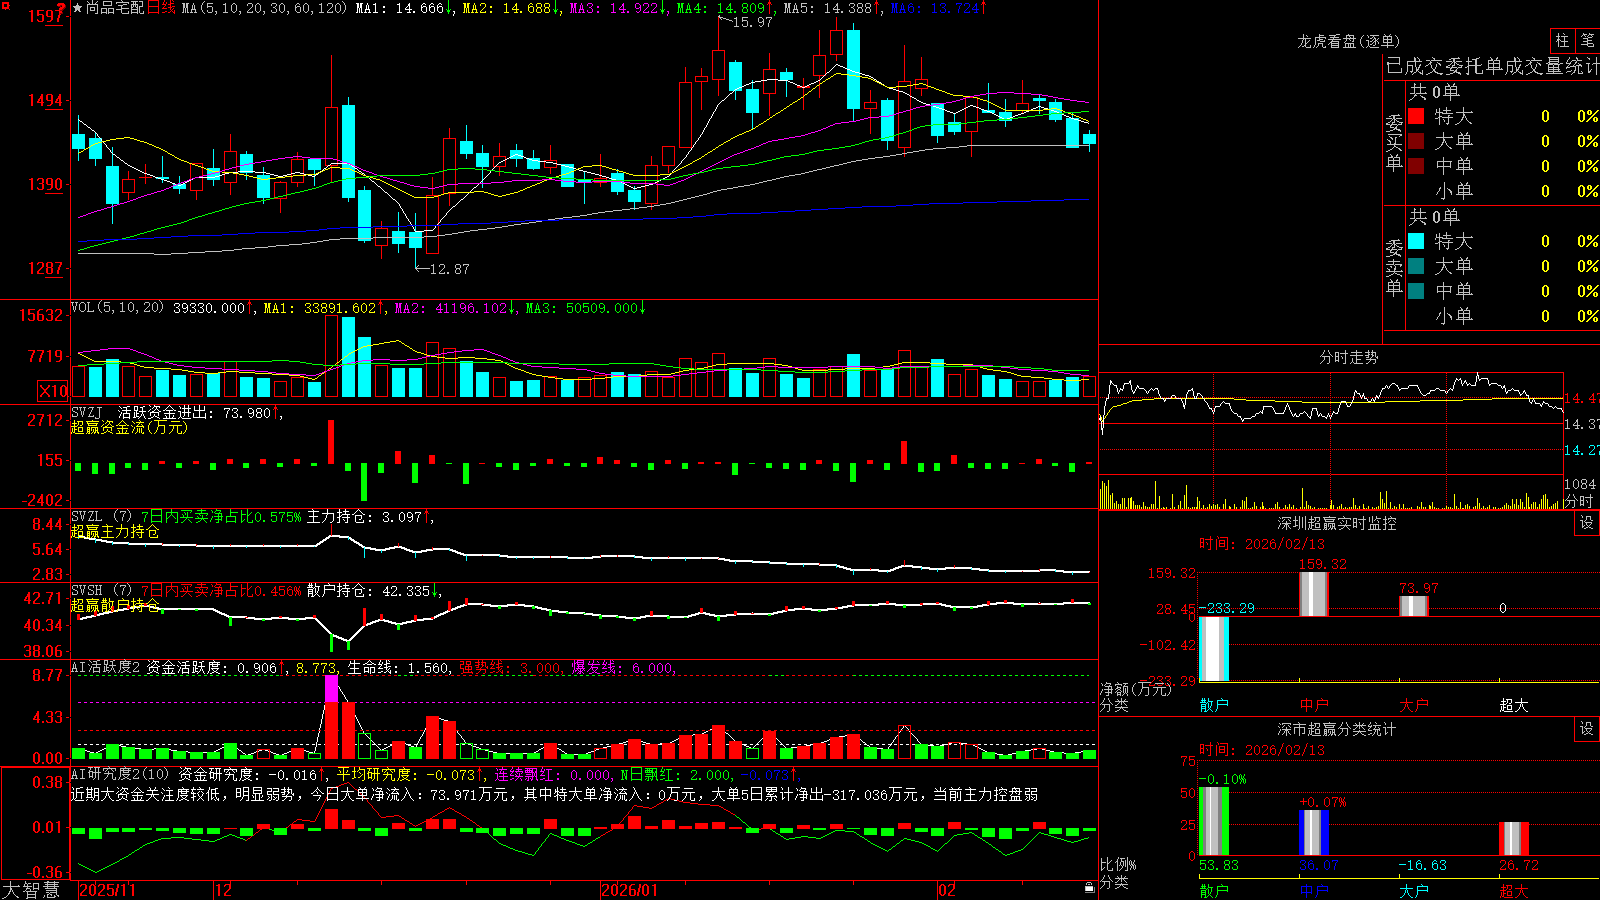Click the 日线 period label

161,8
